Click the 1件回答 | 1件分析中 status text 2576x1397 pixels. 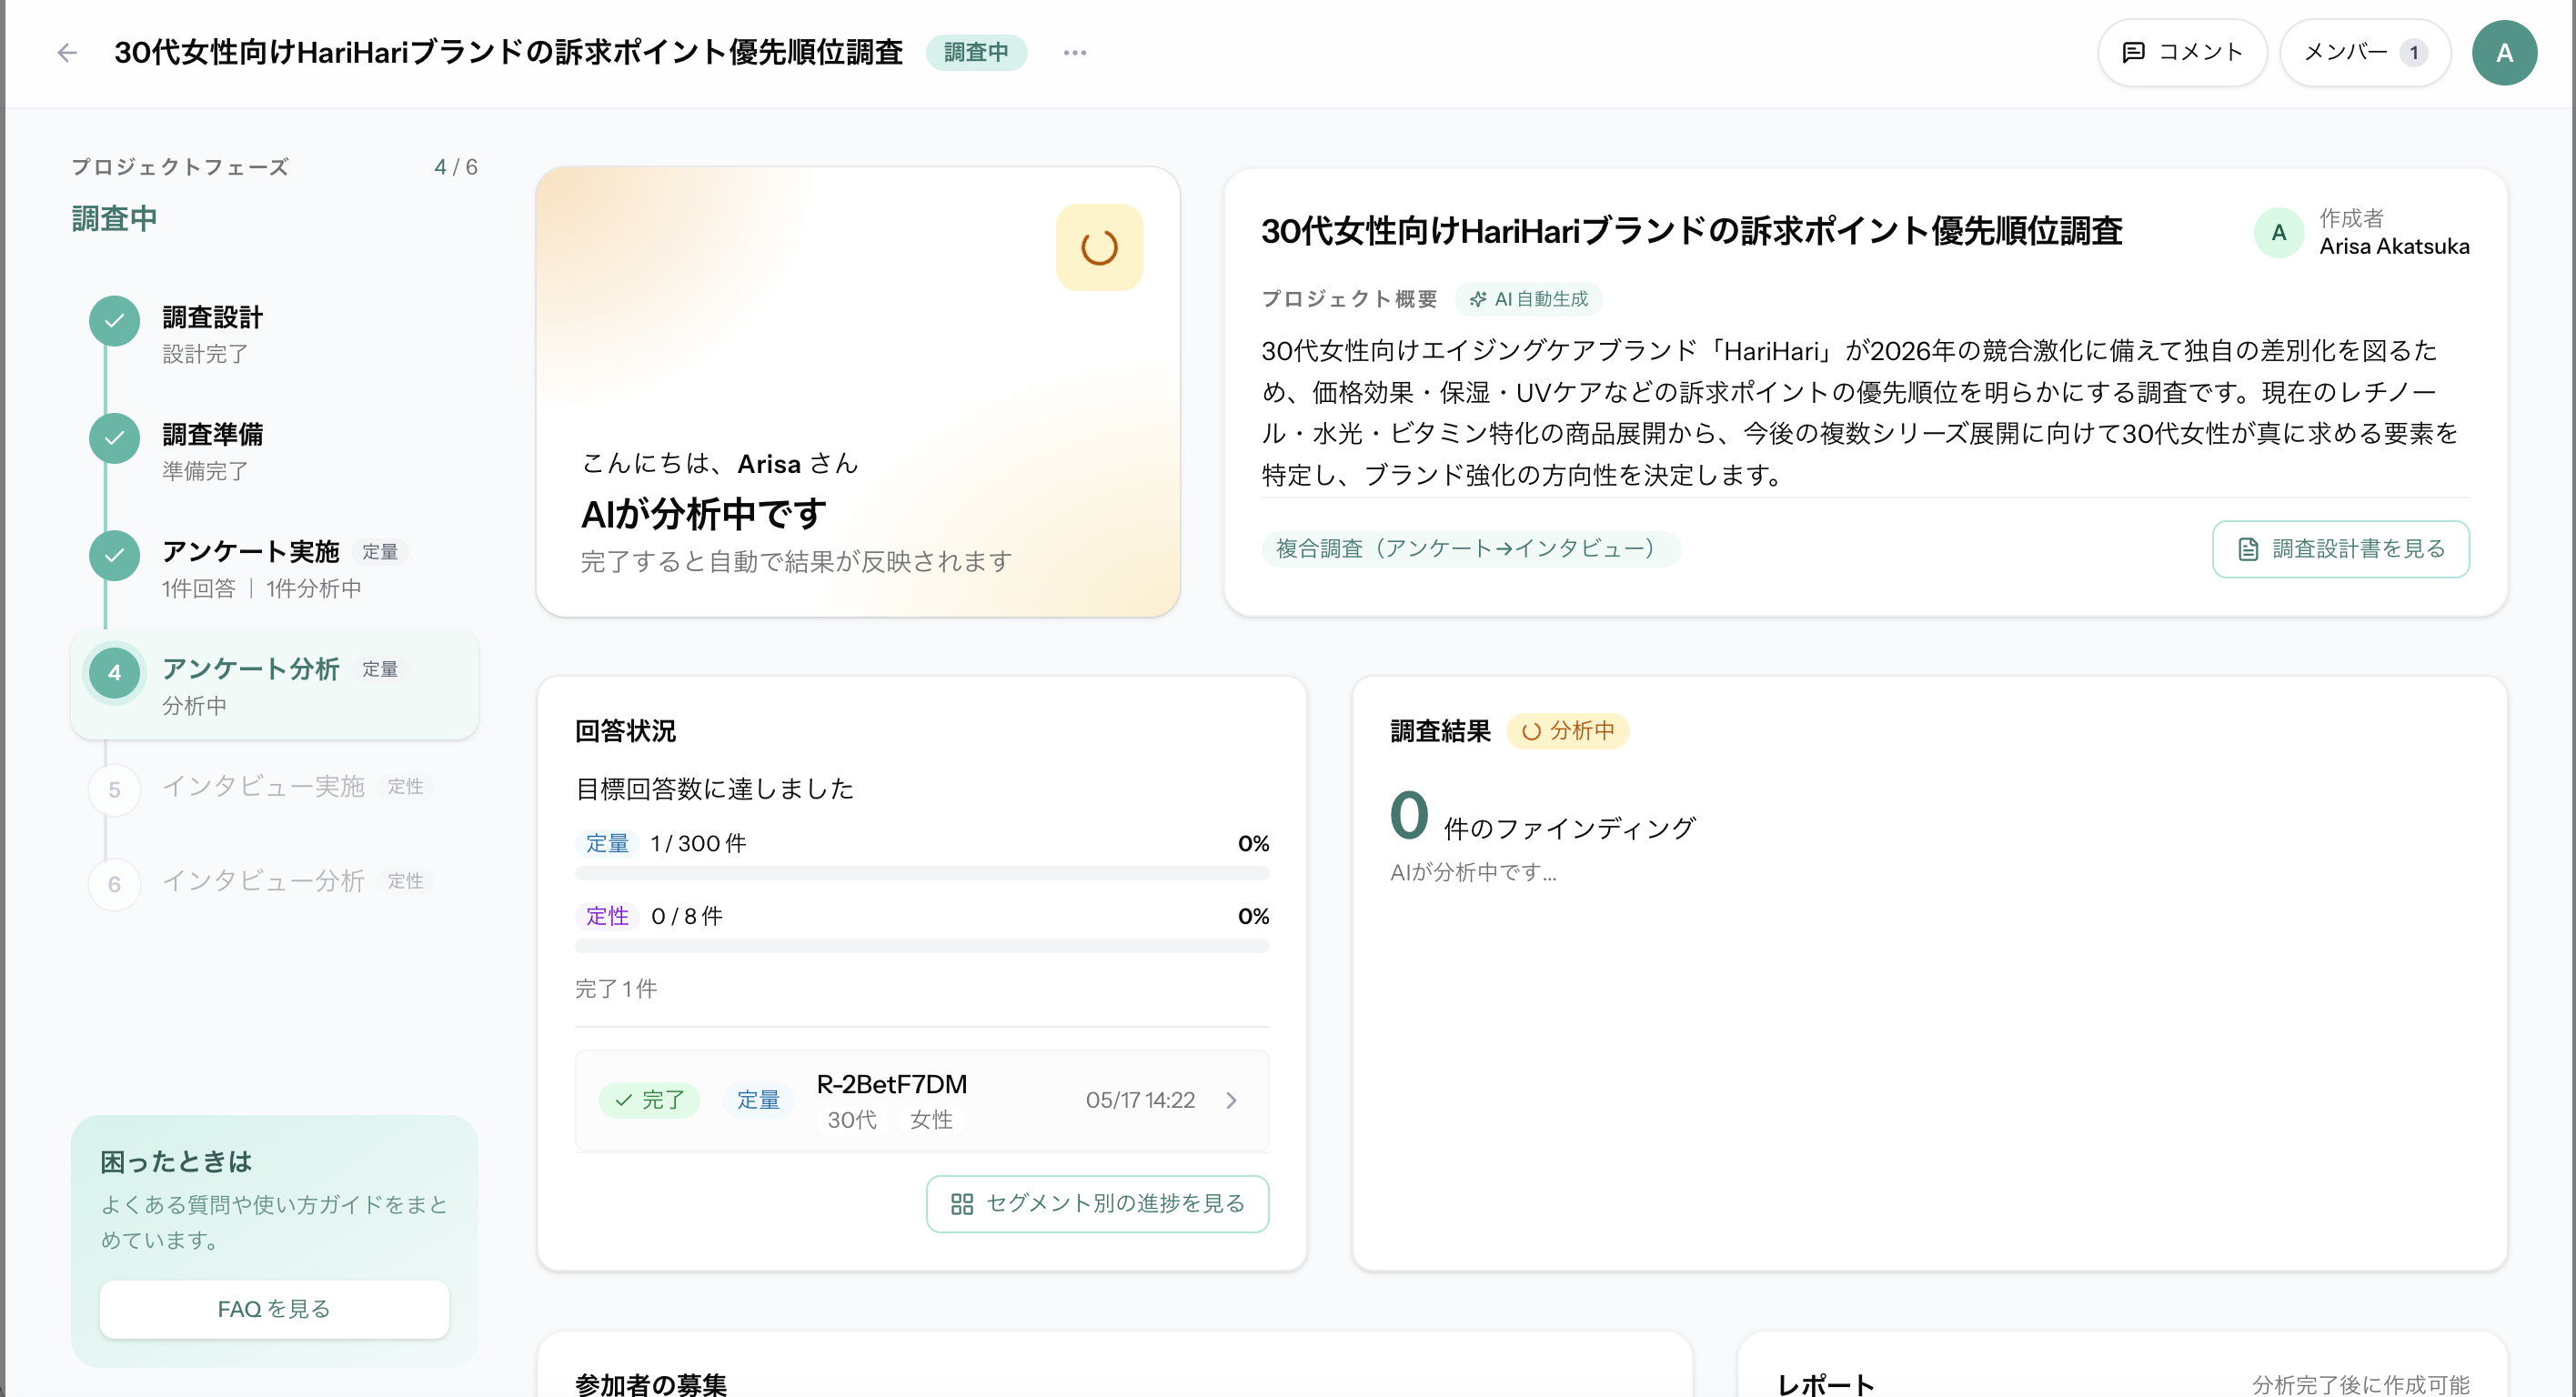coord(262,589)
